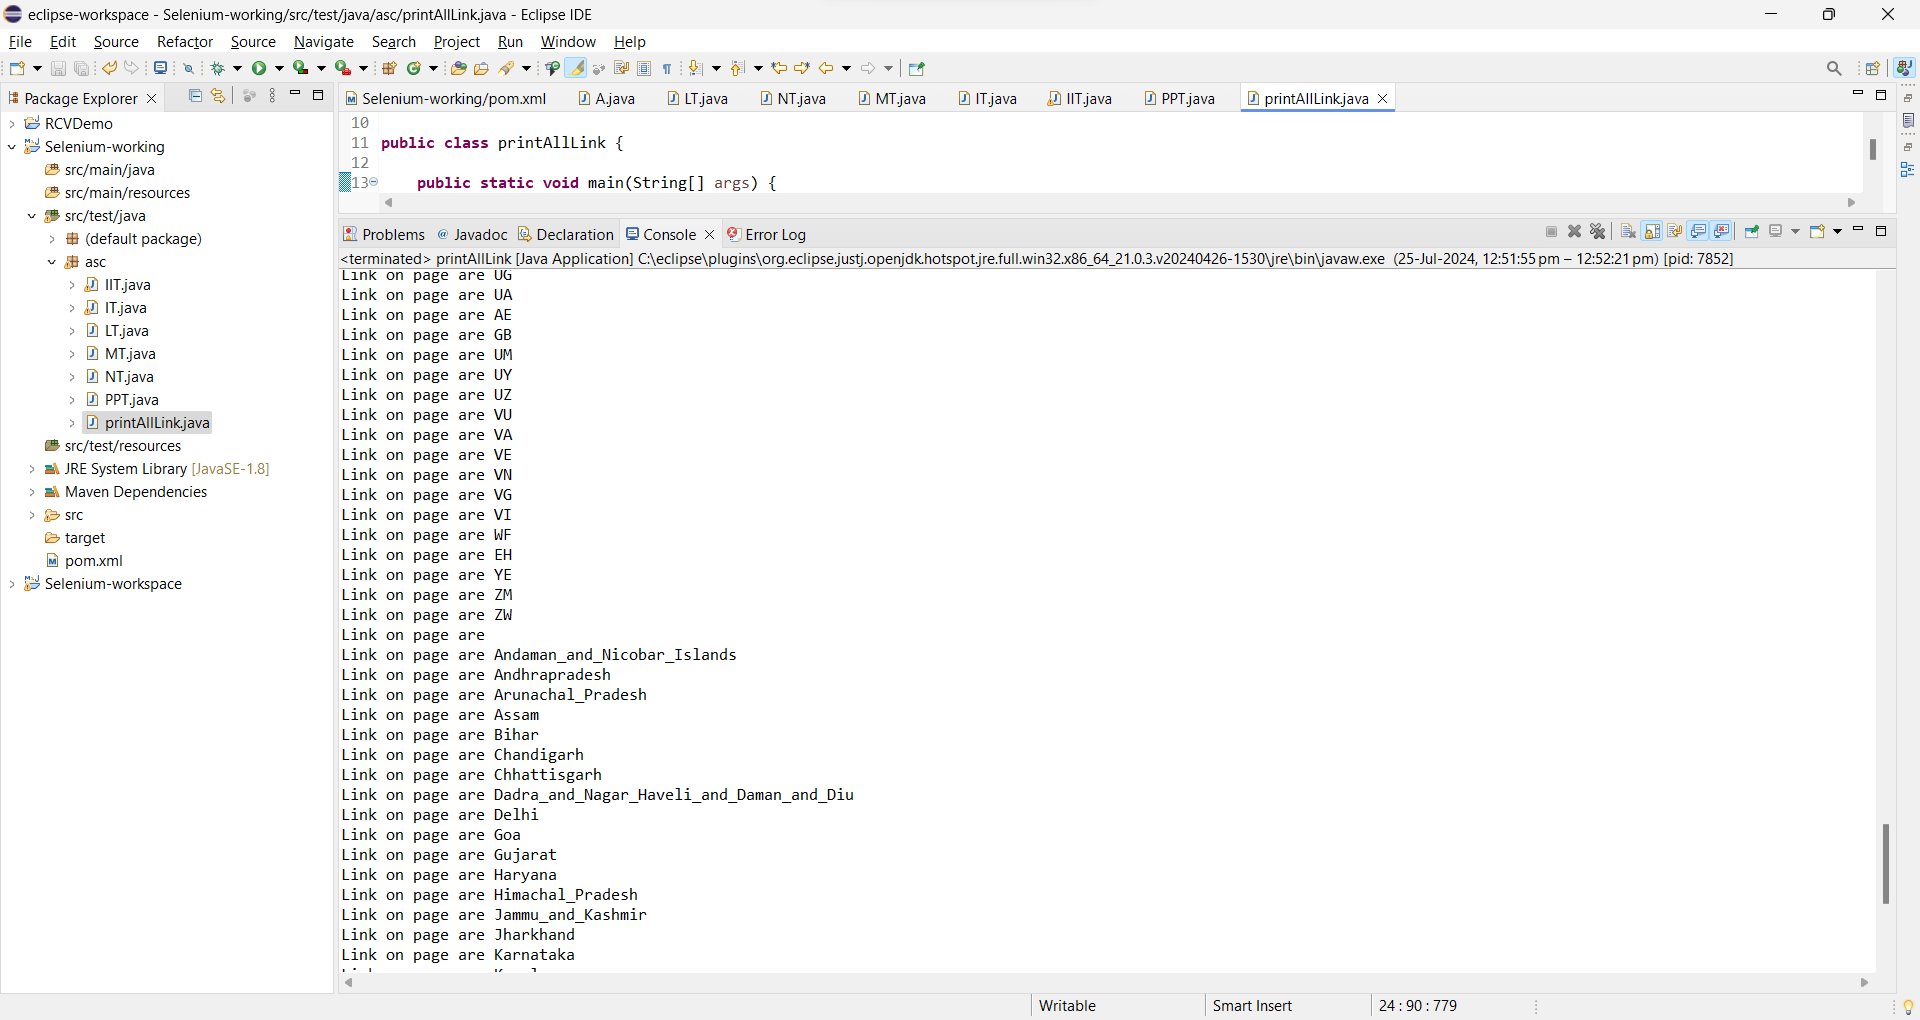
Task: Open the Refactor menu
Action: pyautogui.click(x=185, y=42)
